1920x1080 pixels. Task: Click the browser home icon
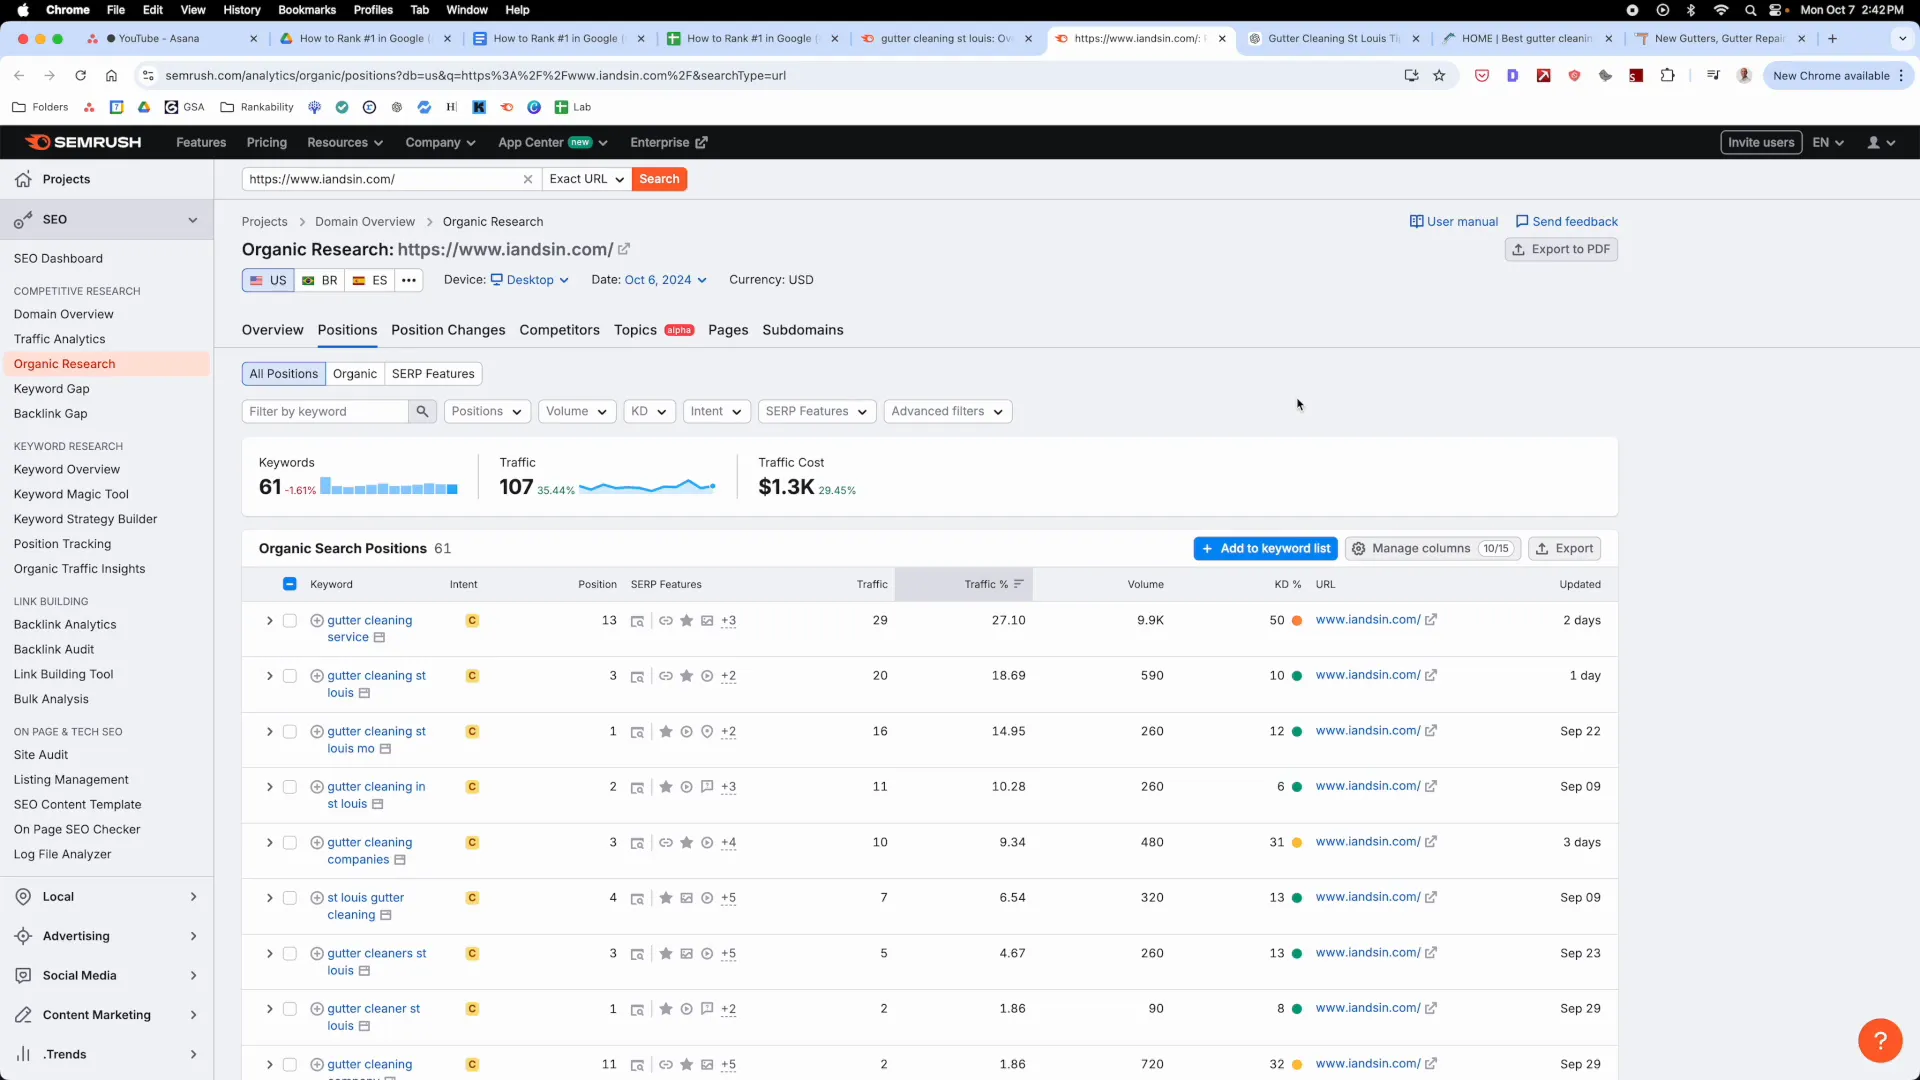111,75
